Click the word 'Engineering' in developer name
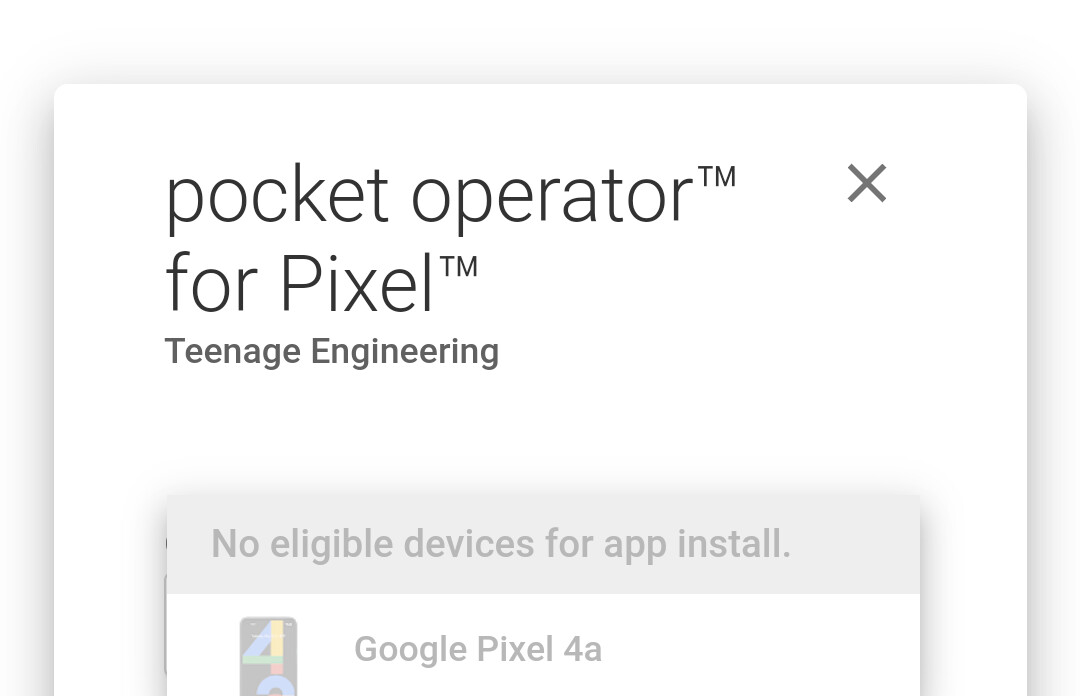Screen dimensions: 1080x696 (x=404, y=351)
